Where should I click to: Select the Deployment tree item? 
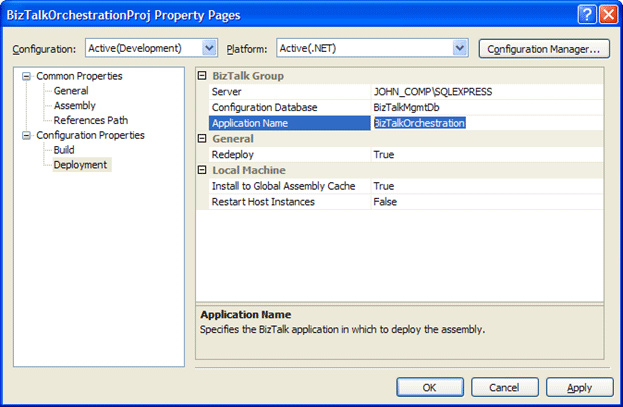[x=81, y=165]
